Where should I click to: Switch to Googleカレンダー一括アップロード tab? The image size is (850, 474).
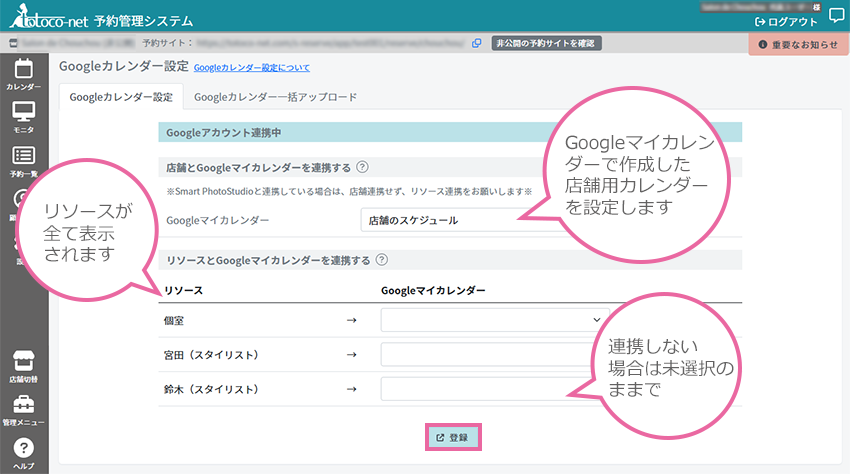[x=275, y=98]
